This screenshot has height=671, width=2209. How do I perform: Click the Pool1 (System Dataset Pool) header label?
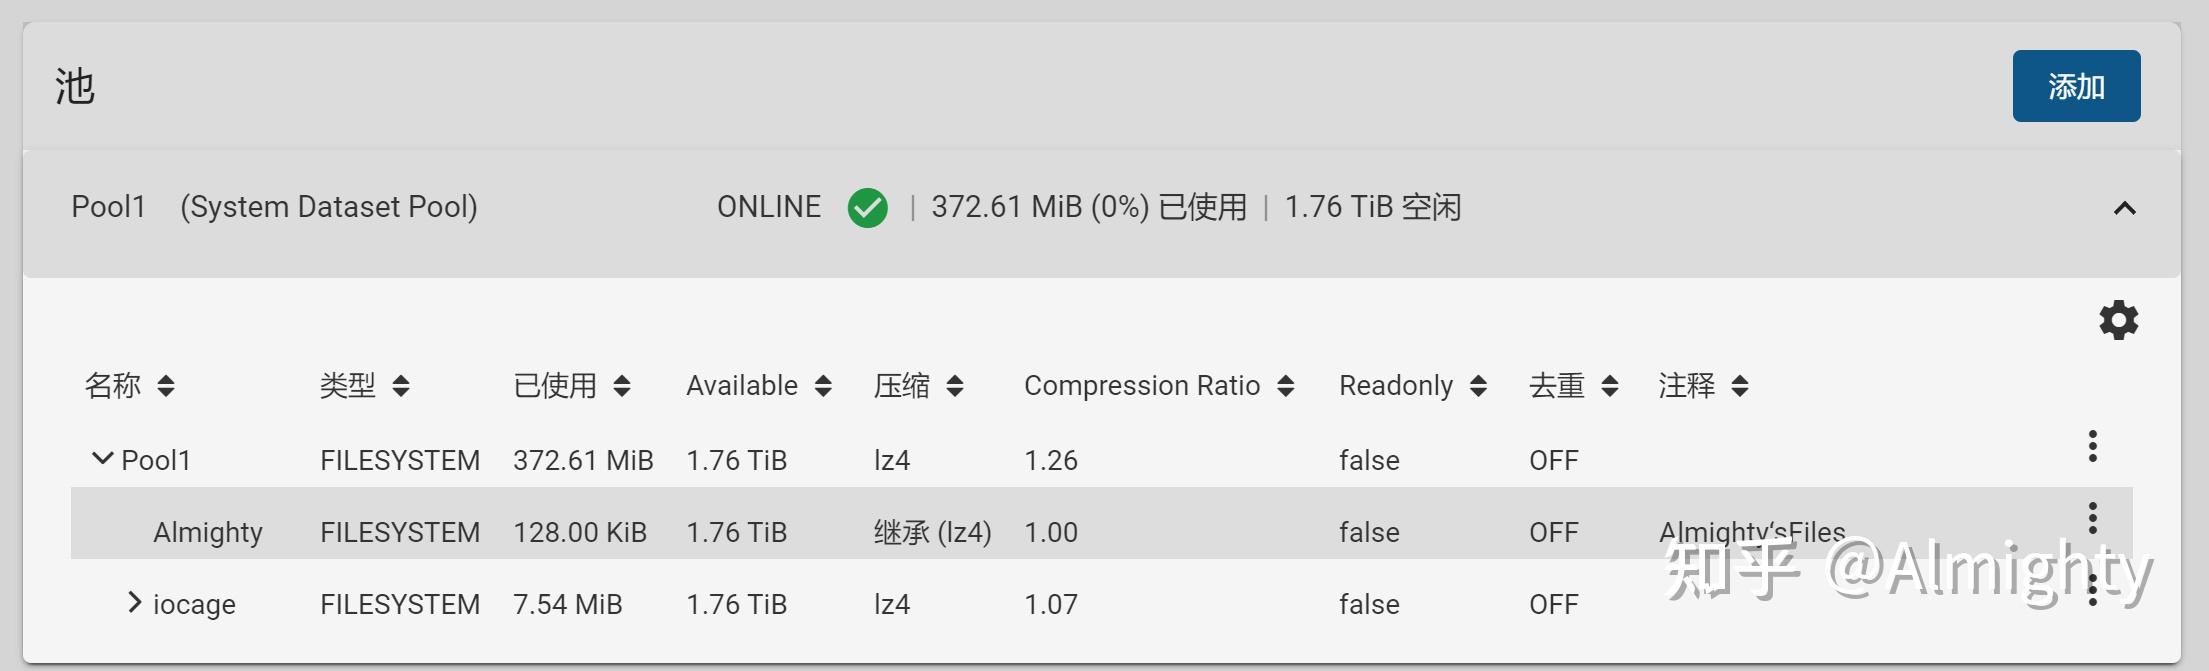point(274,207)
